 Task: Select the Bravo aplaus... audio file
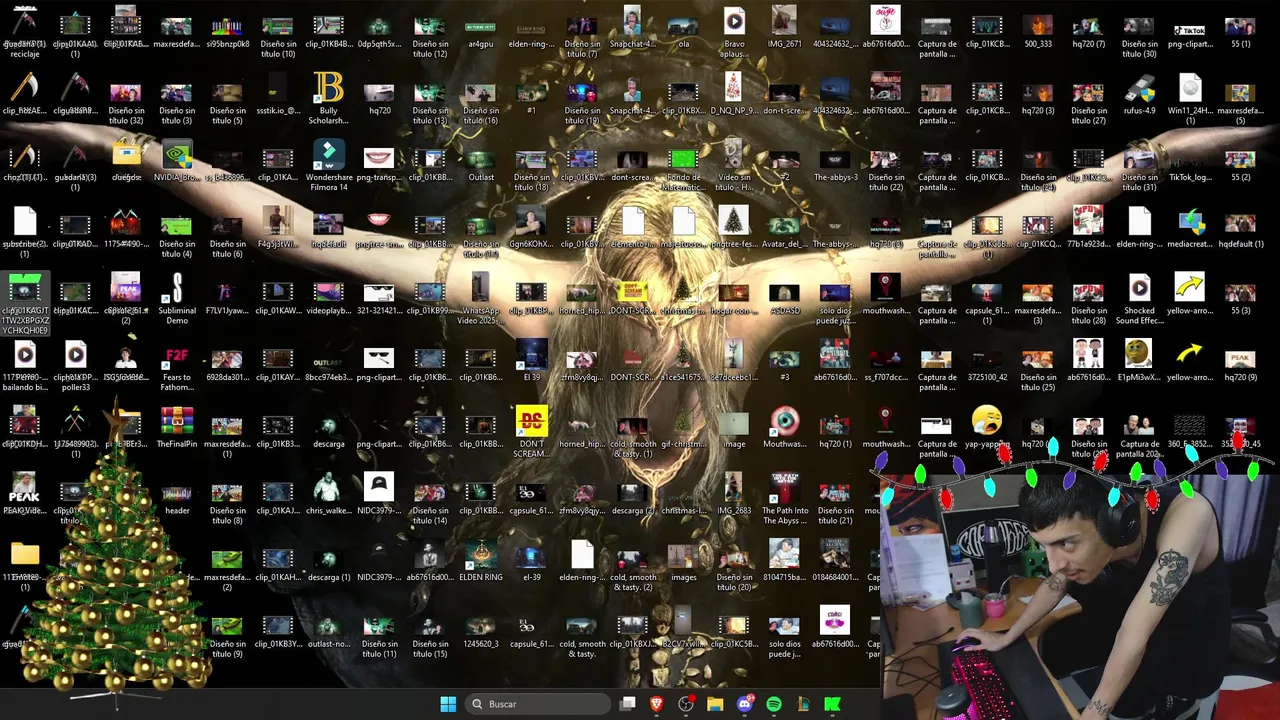734,31
